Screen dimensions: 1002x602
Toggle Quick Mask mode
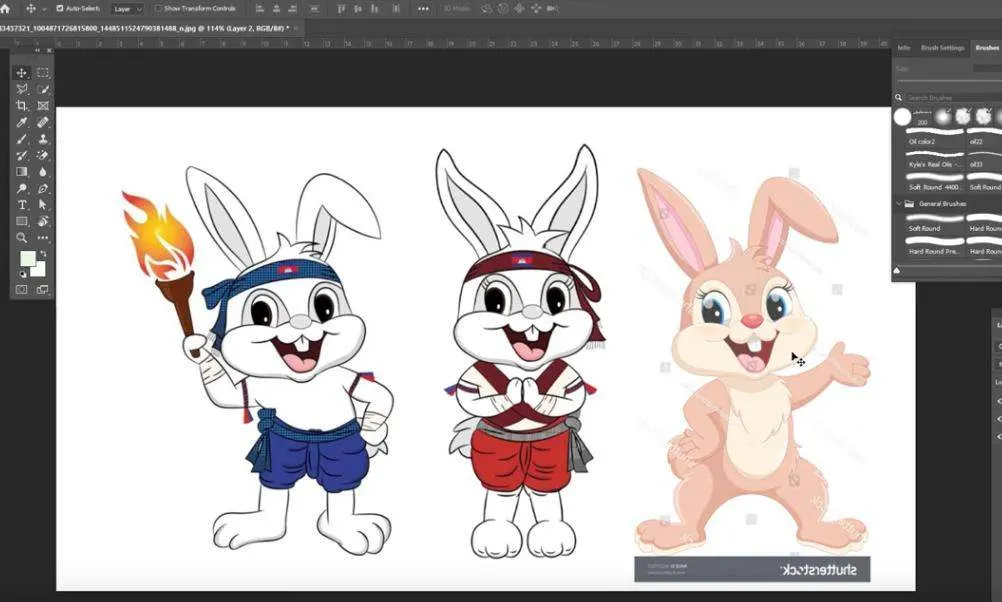[x=22, y=290]
